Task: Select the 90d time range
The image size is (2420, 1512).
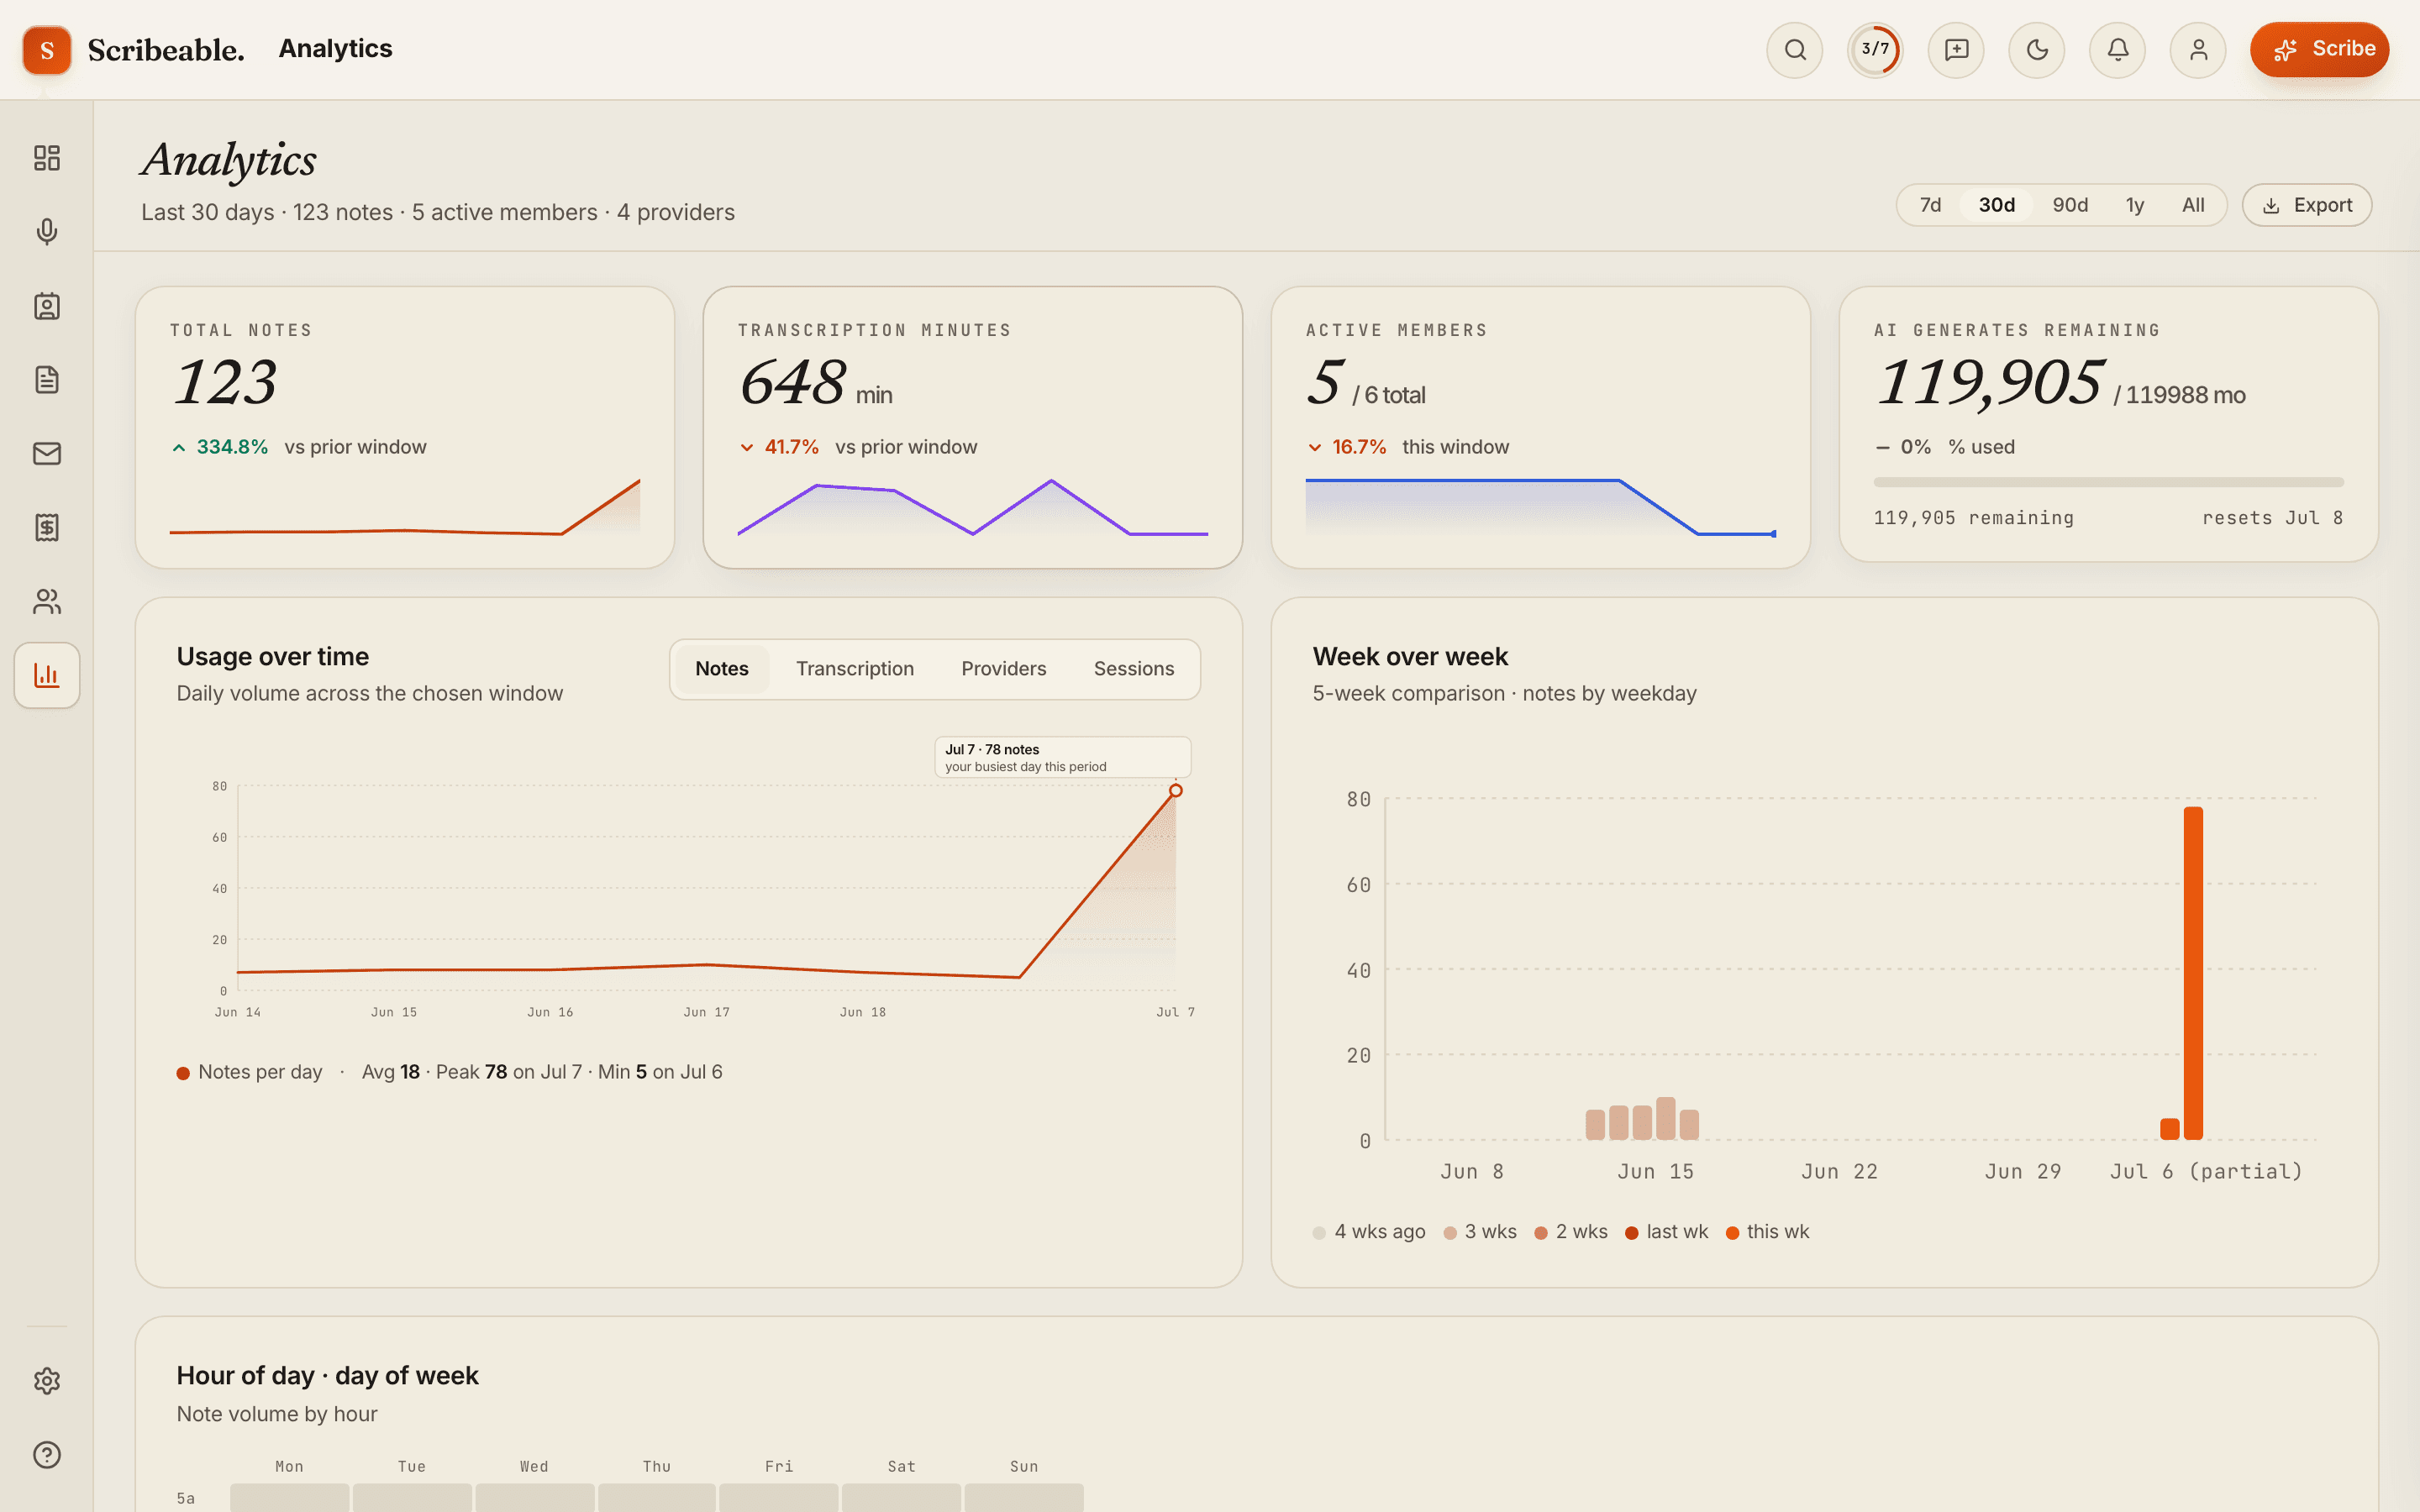Action: click(2070, 205)
